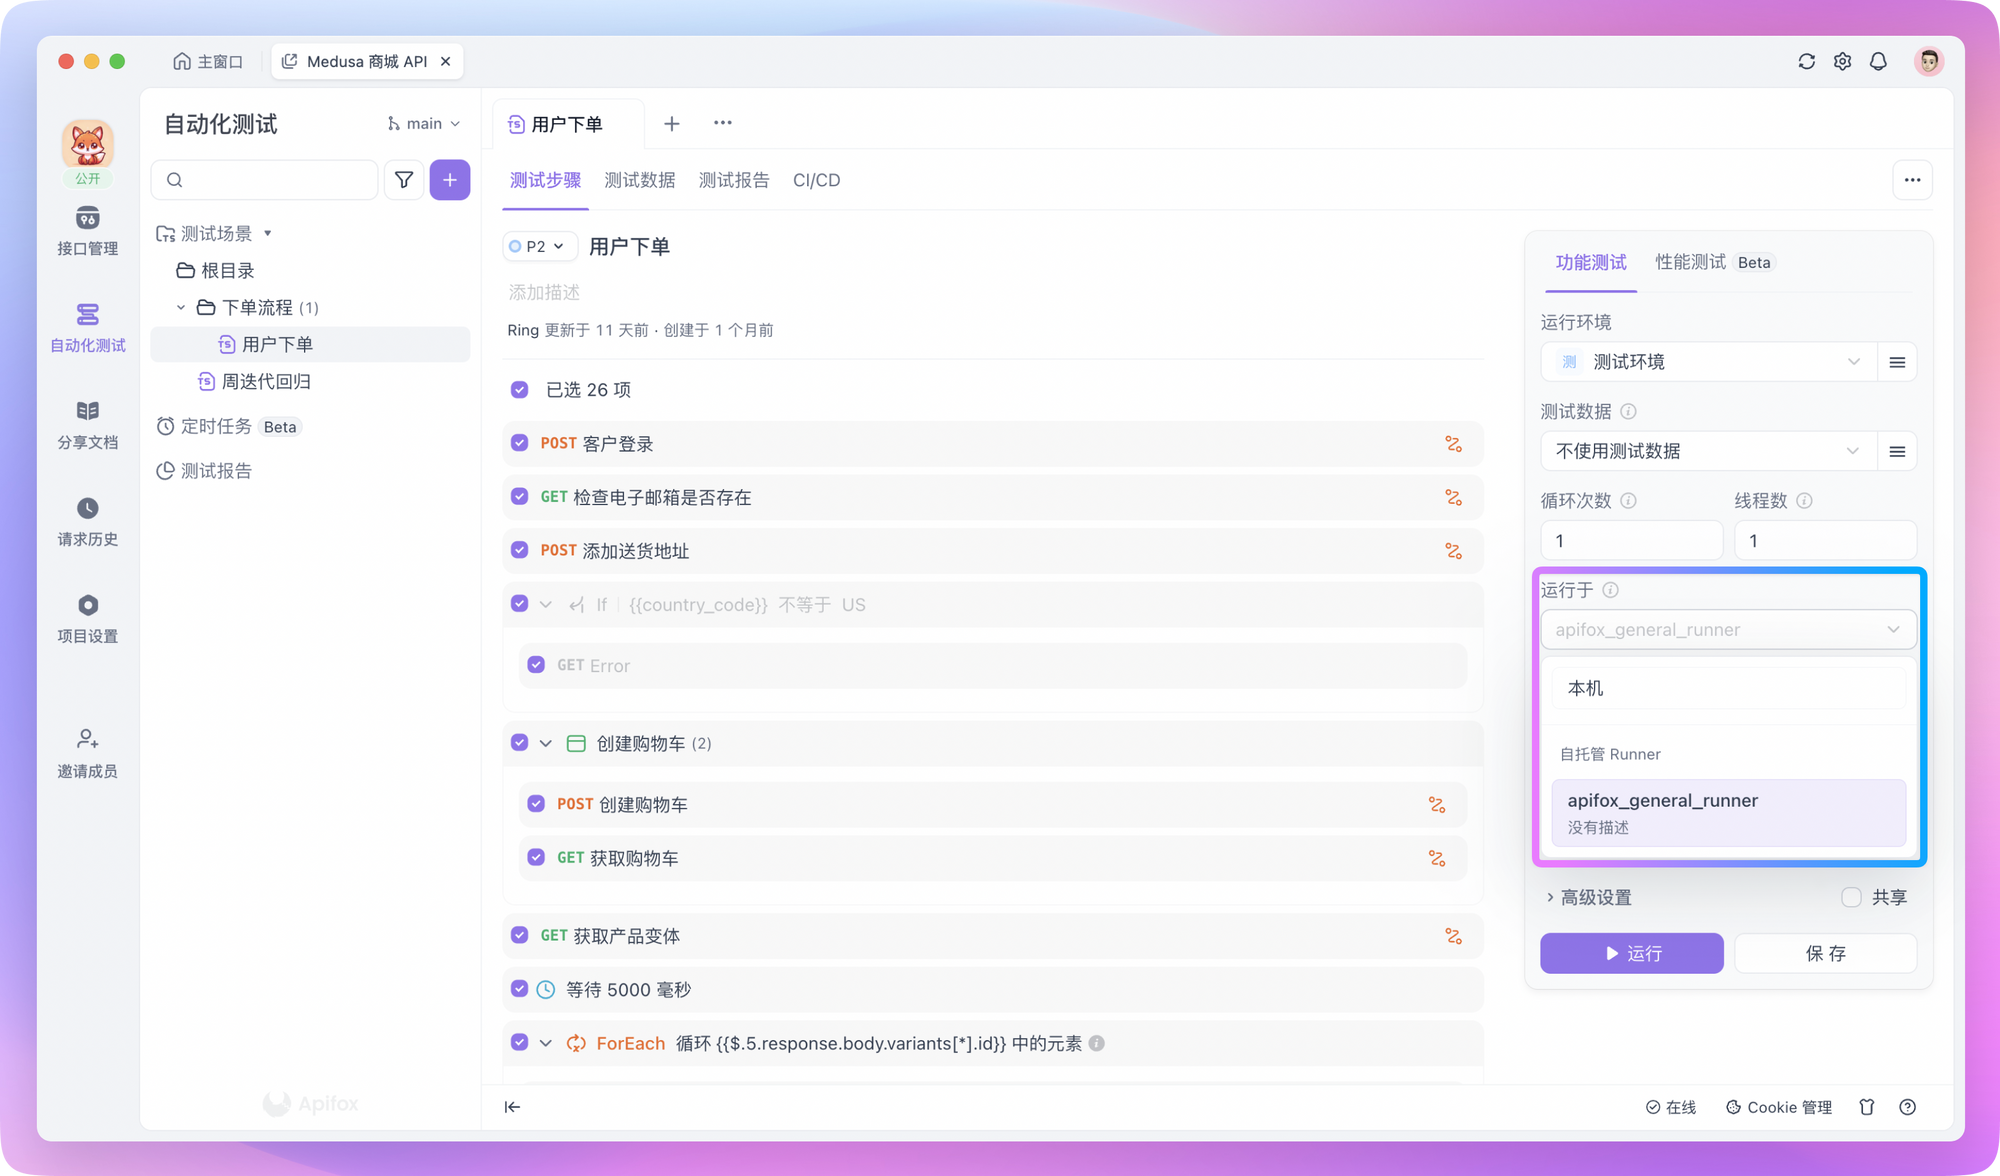Open the 测试环境 environment dropdown
This screenshot has width=2000, height=1176.
tap(1708, 362)
